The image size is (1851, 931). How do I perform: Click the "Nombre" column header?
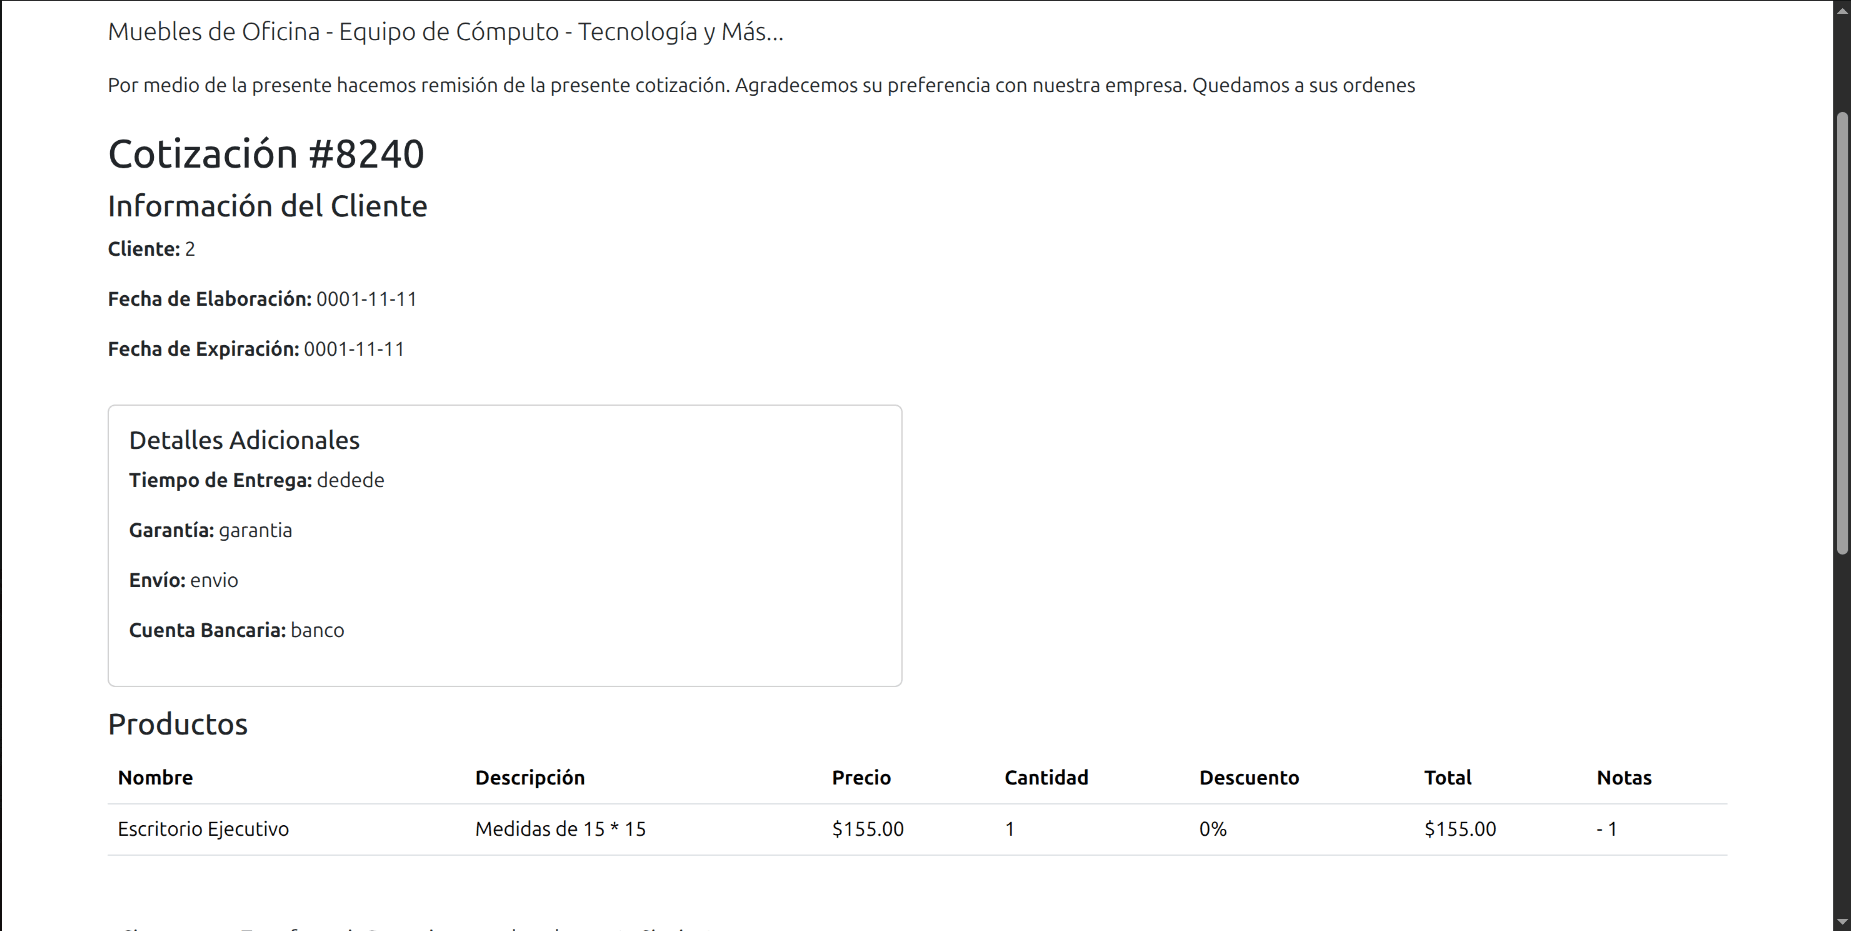click(155, 778)
